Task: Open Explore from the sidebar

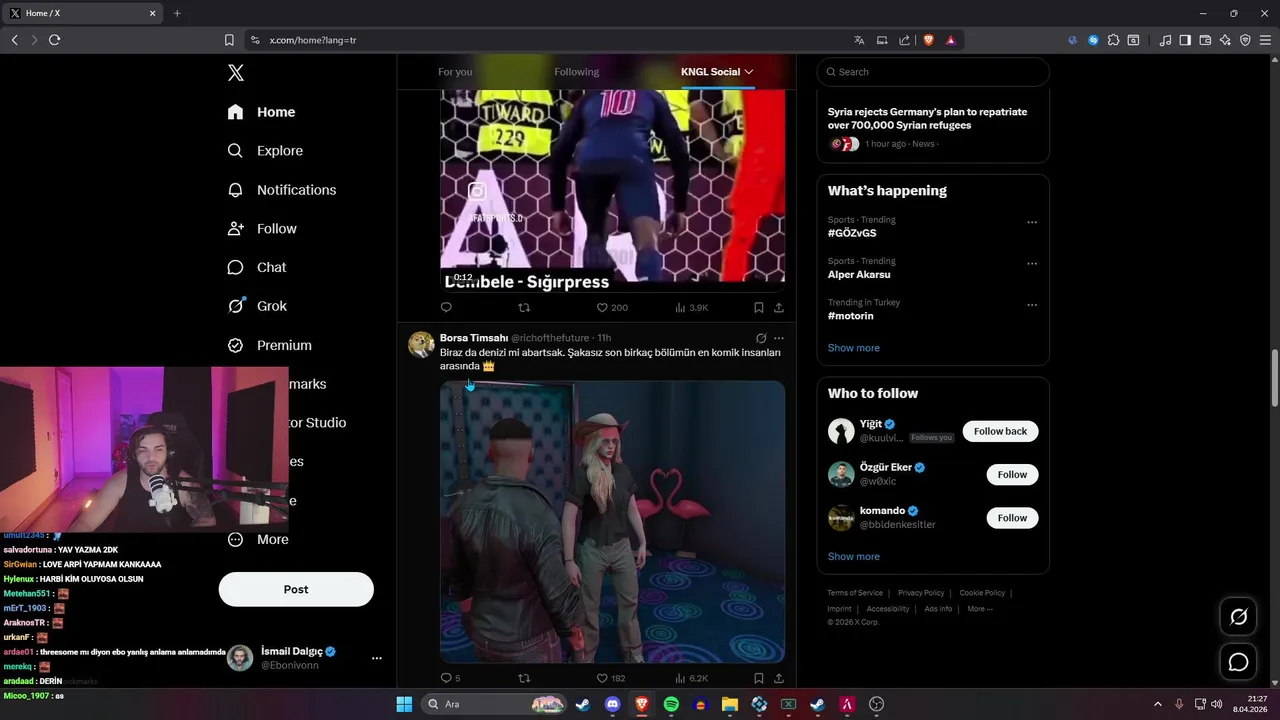Action: tap(265, 151)
